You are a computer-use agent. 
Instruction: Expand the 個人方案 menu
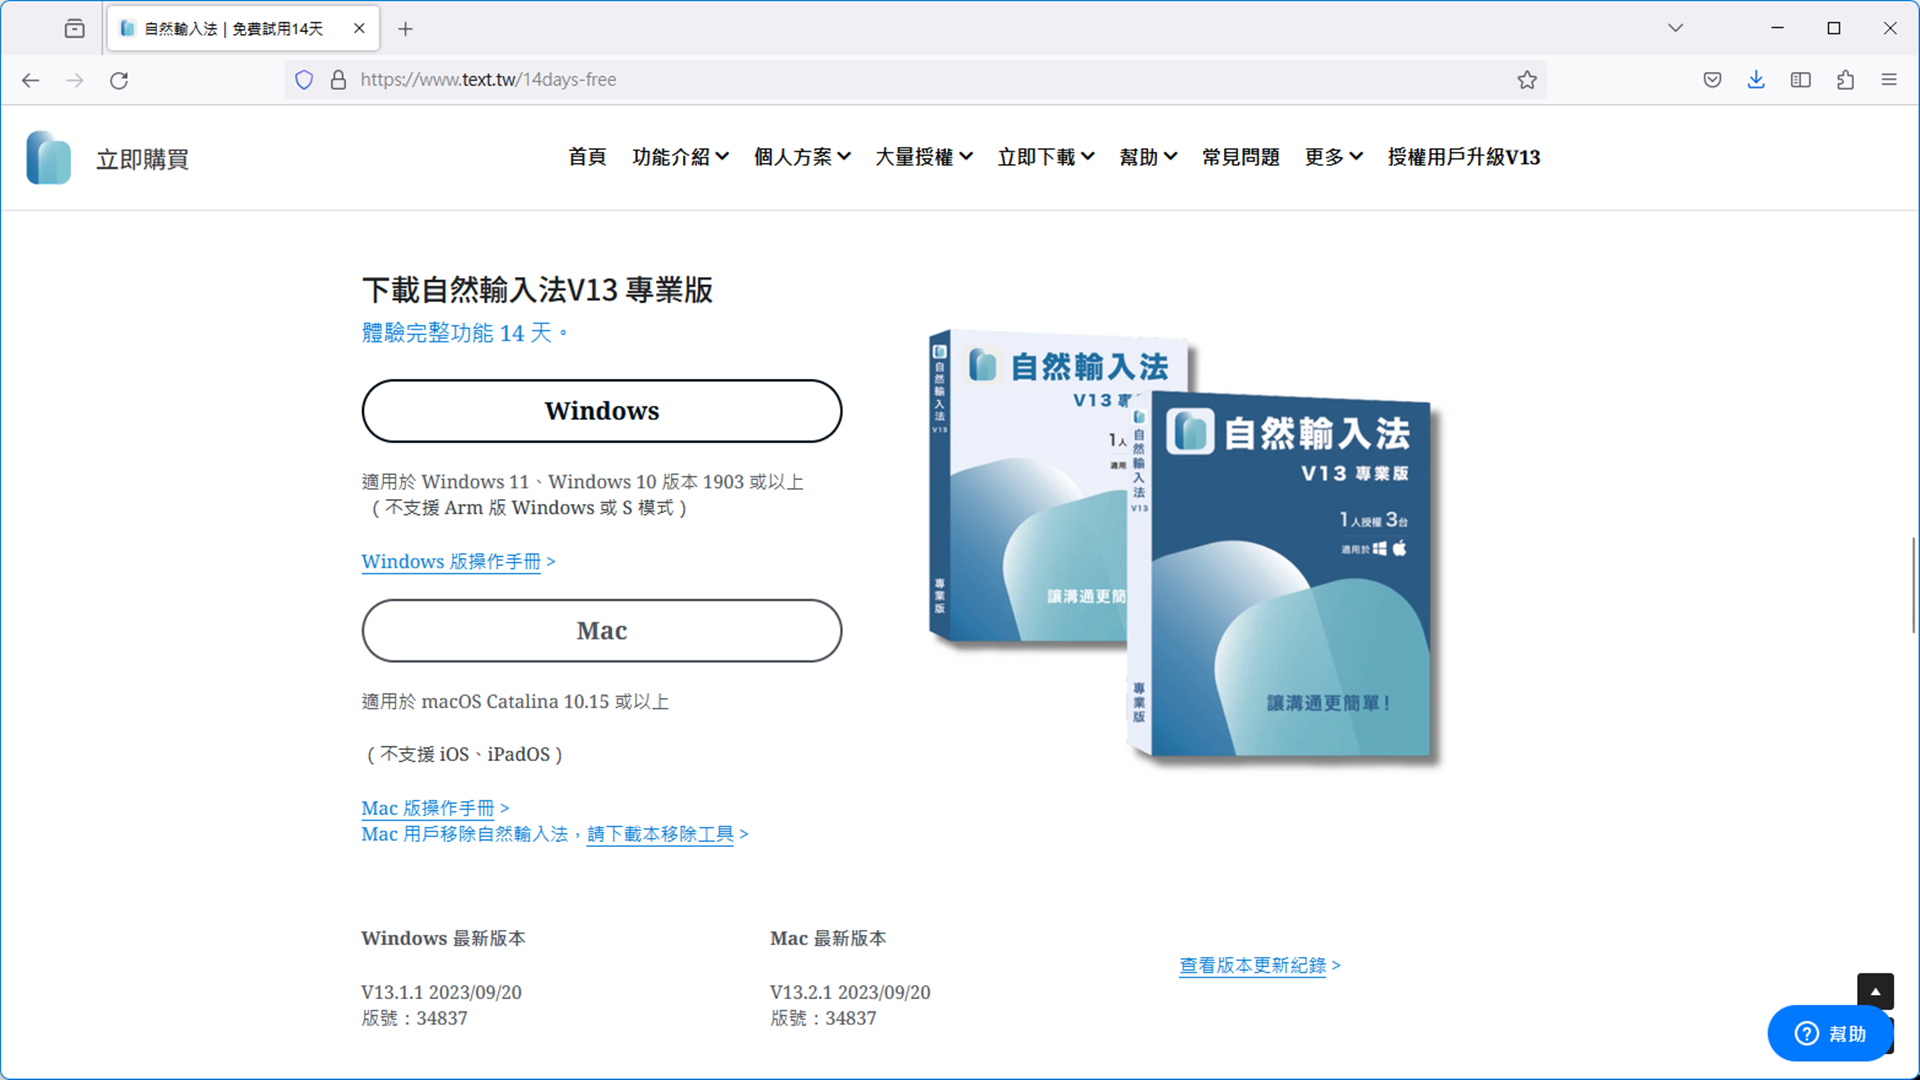tap(802, 157)
